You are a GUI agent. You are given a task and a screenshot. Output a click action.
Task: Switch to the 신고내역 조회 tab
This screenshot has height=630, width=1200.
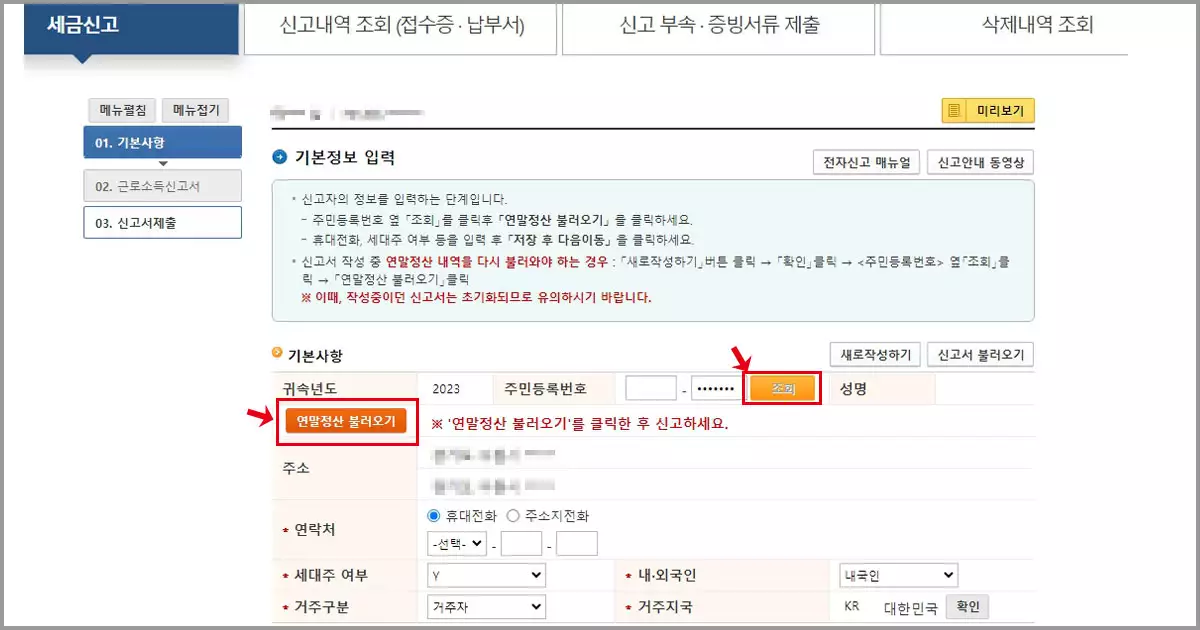pos(399,27)
